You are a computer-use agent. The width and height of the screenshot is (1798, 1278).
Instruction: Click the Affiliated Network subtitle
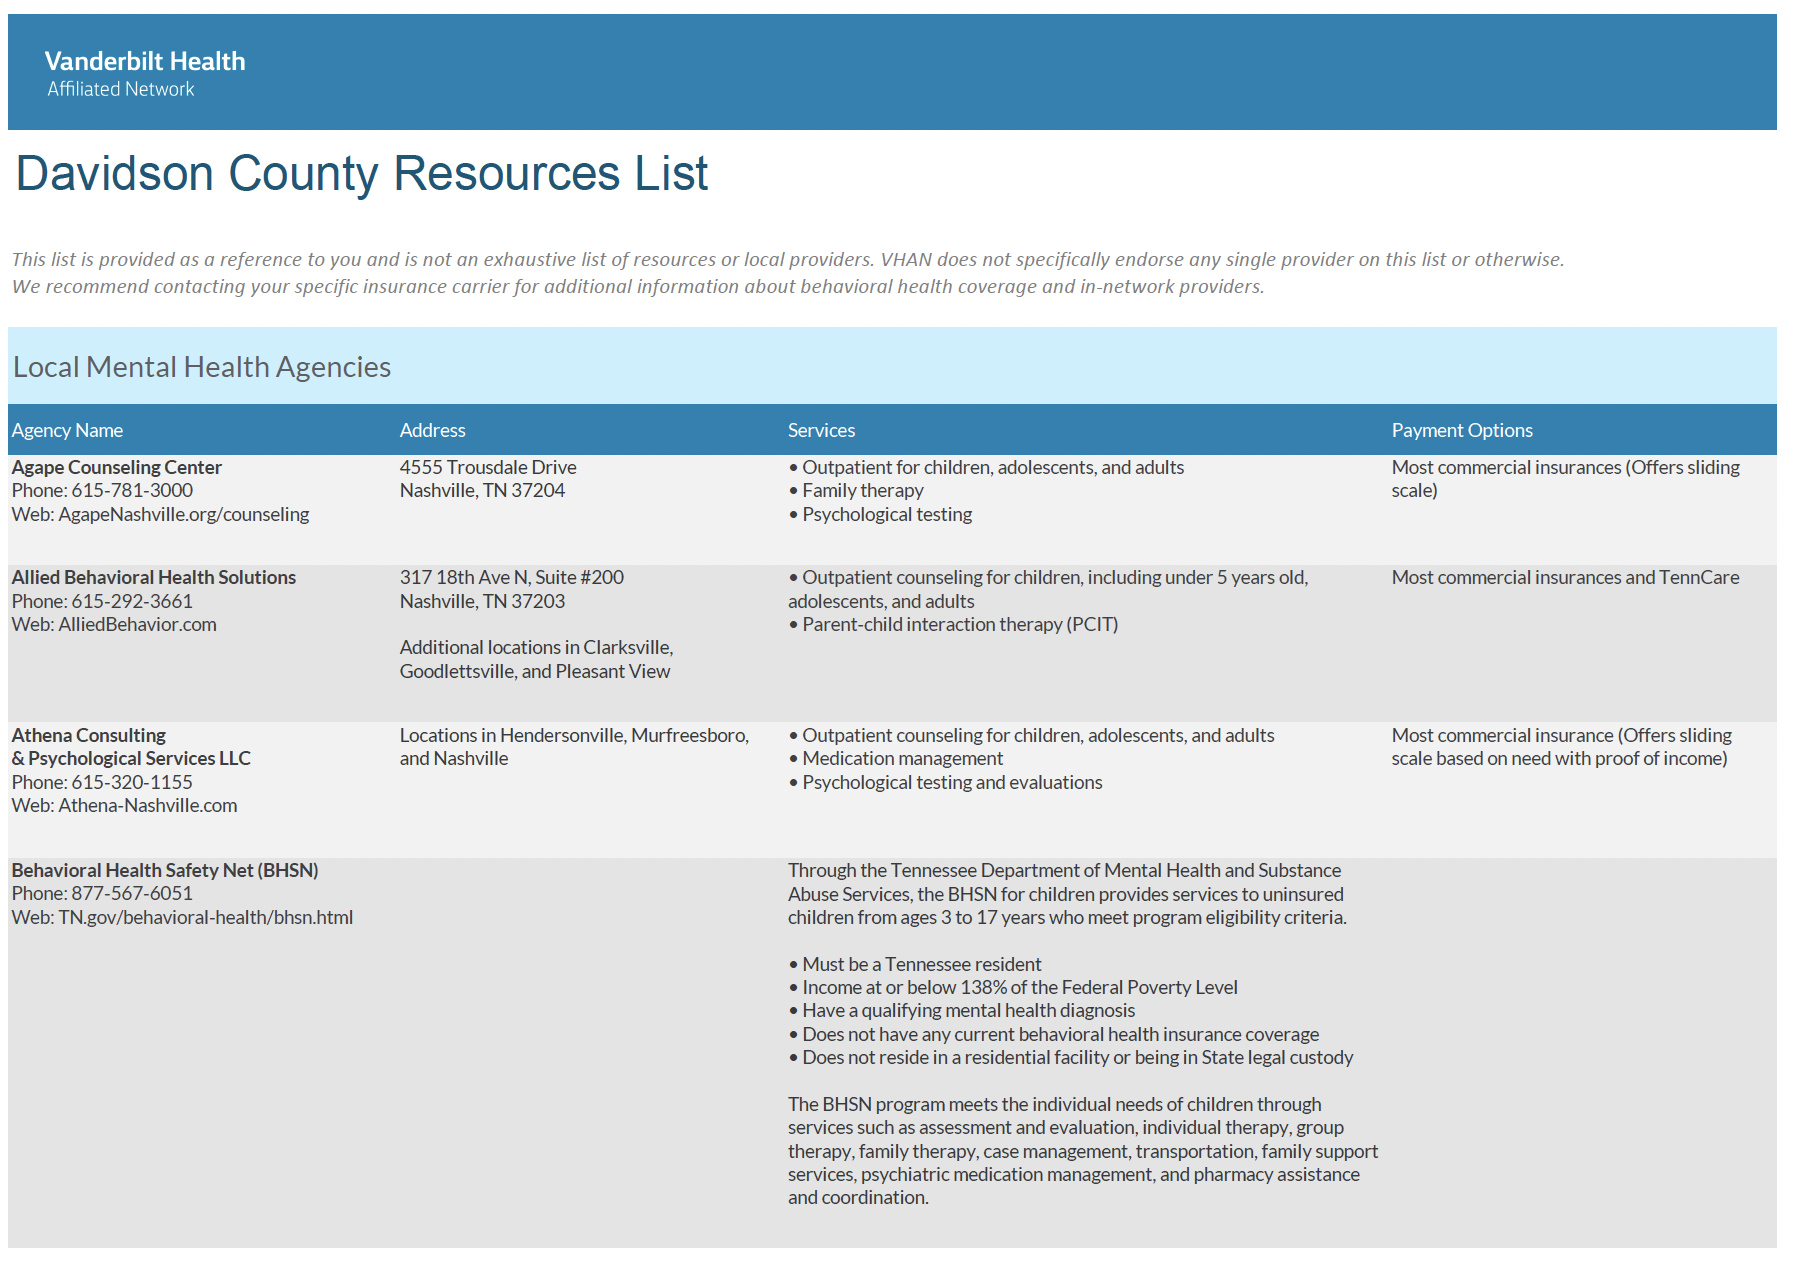click(x=120, y=89)
